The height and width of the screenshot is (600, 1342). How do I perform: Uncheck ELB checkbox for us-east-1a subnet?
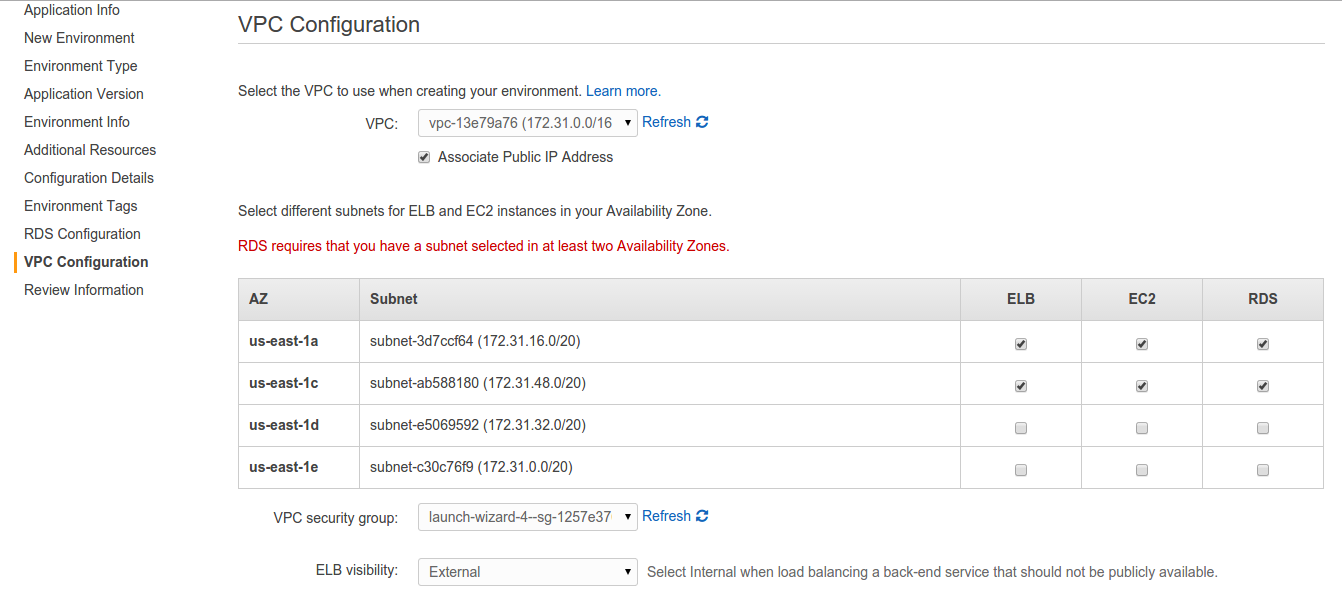point(1020,343)
